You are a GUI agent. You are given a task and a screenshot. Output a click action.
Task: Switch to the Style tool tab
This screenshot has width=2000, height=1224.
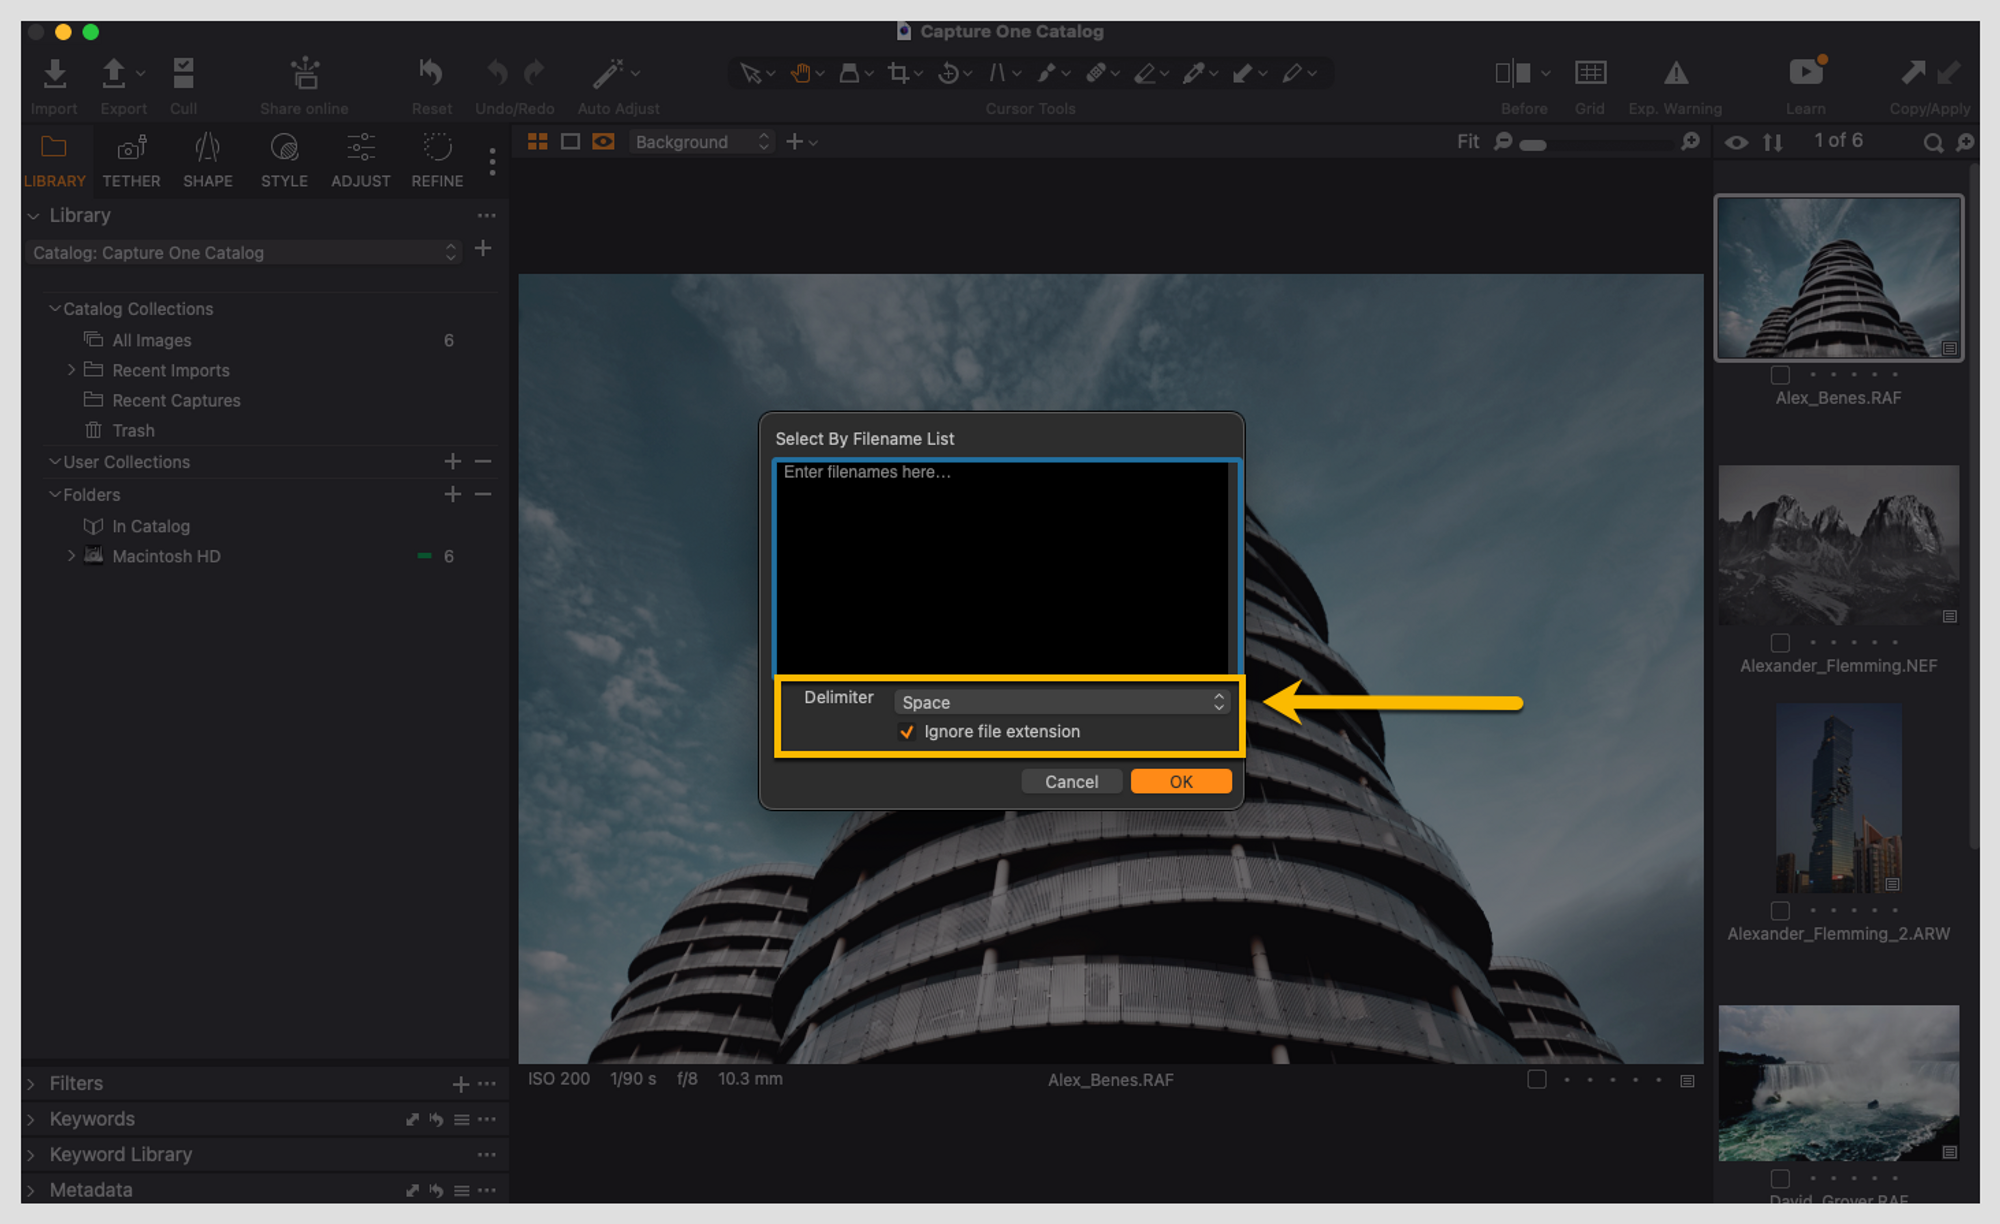[284, 161]
